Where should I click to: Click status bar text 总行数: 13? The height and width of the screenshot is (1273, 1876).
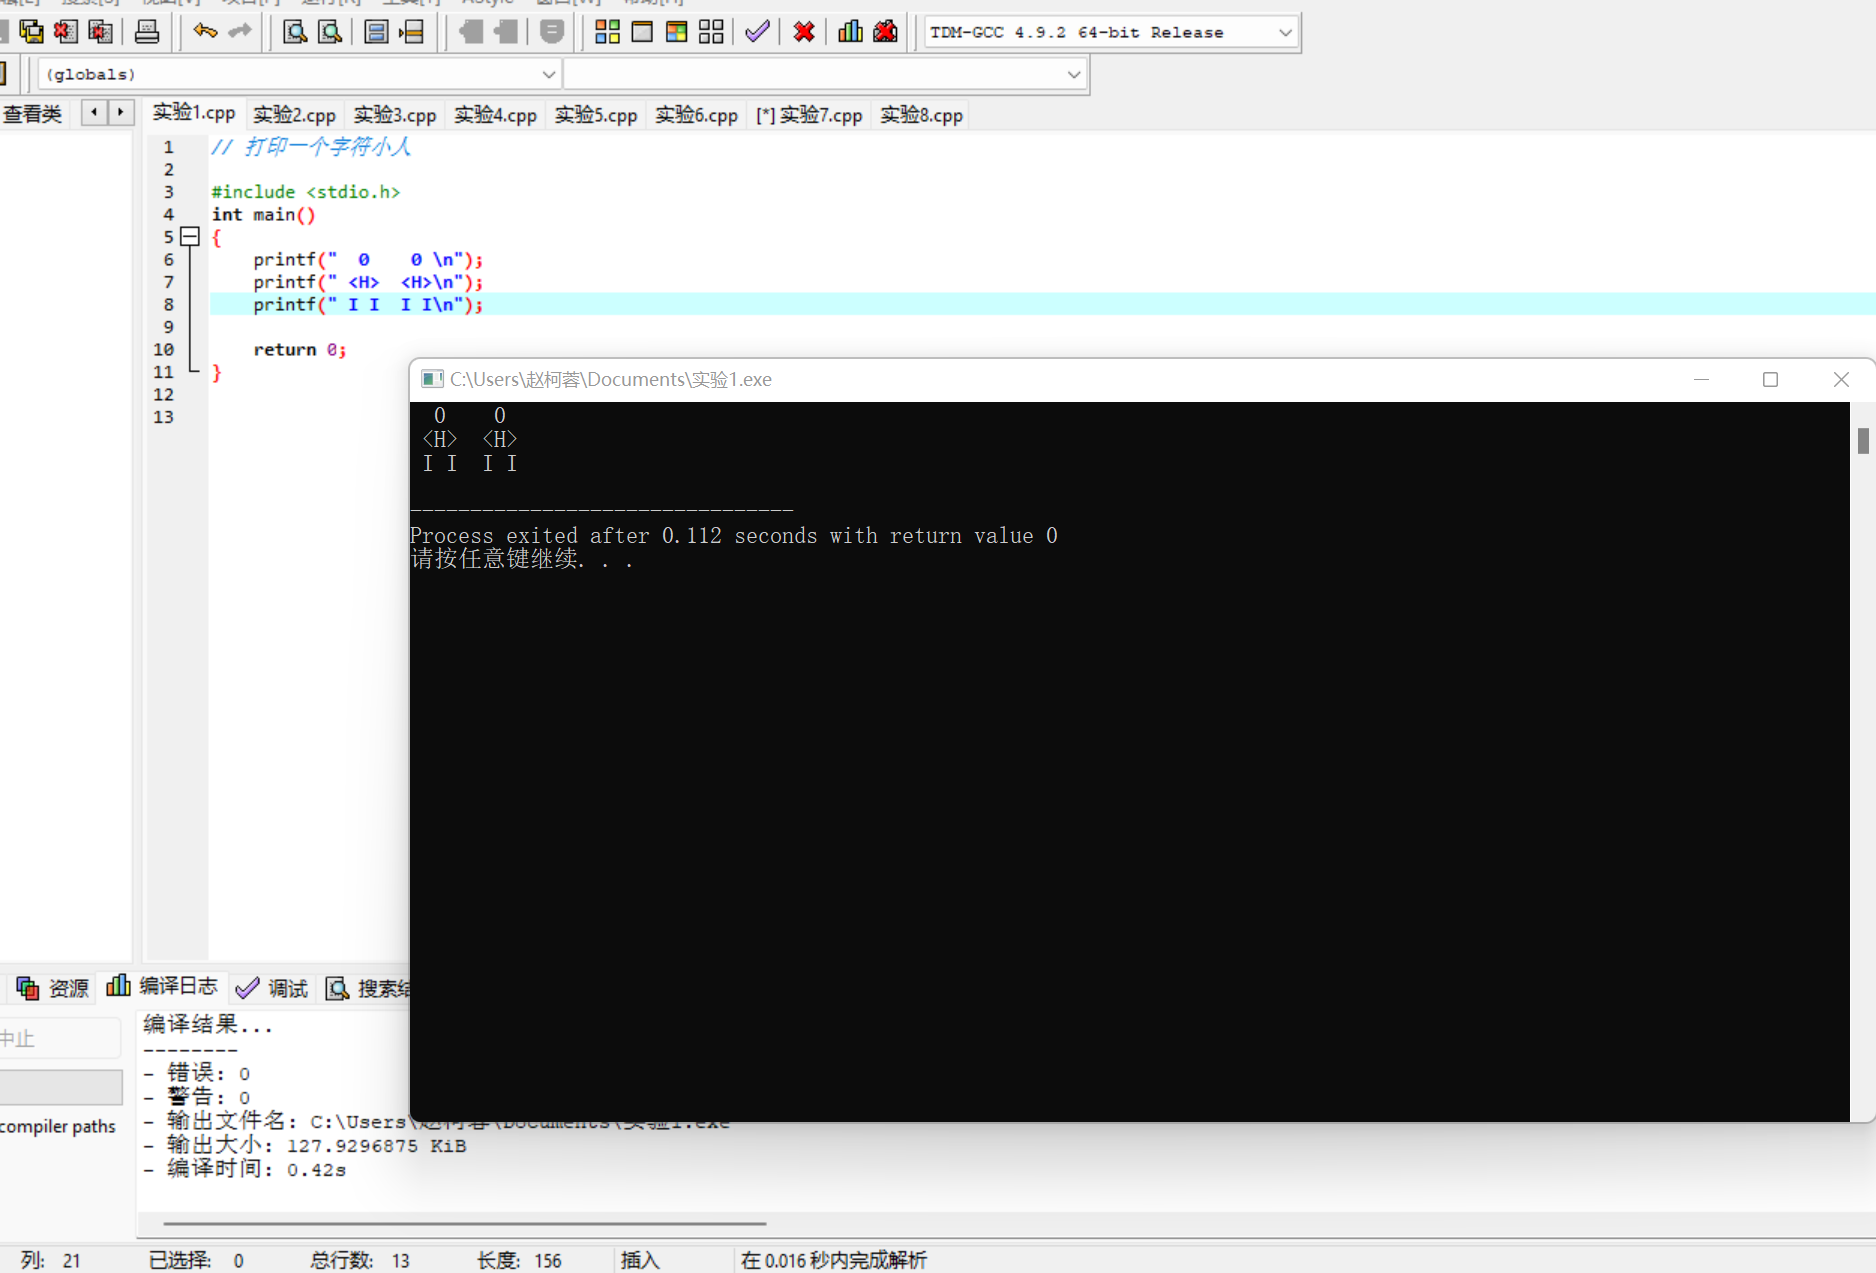coord(360,1260)
